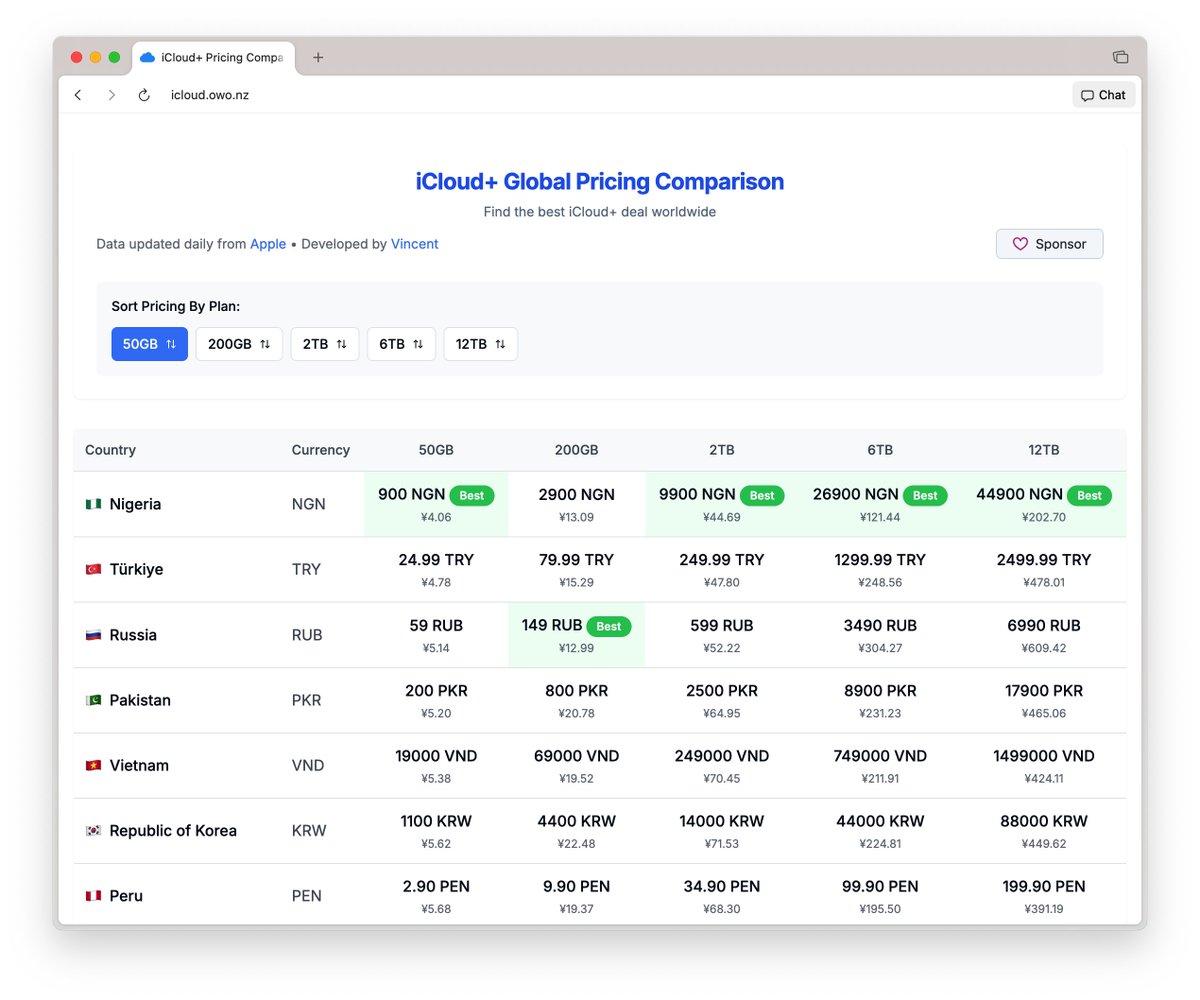This screenshot has width=1200, height=1000.
Task: Click the Nigeria flag icon
Action: click(93, 504)
